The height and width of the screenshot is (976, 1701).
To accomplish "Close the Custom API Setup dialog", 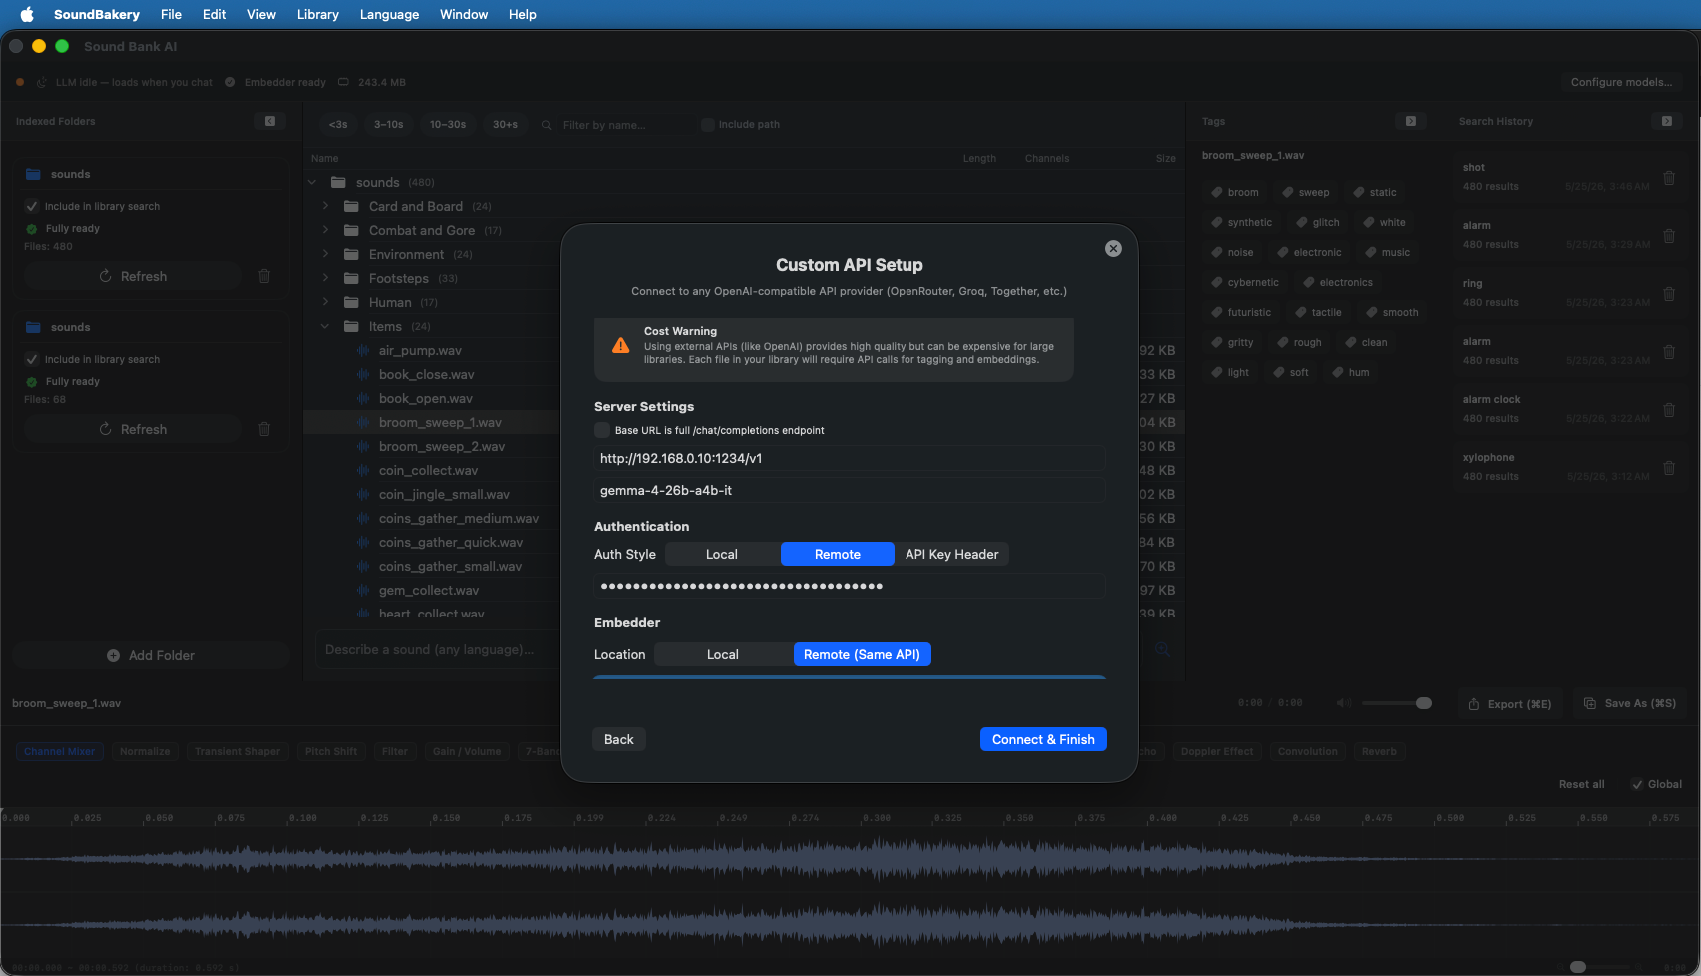I will pyautogui.click(x=1113, y=249).
